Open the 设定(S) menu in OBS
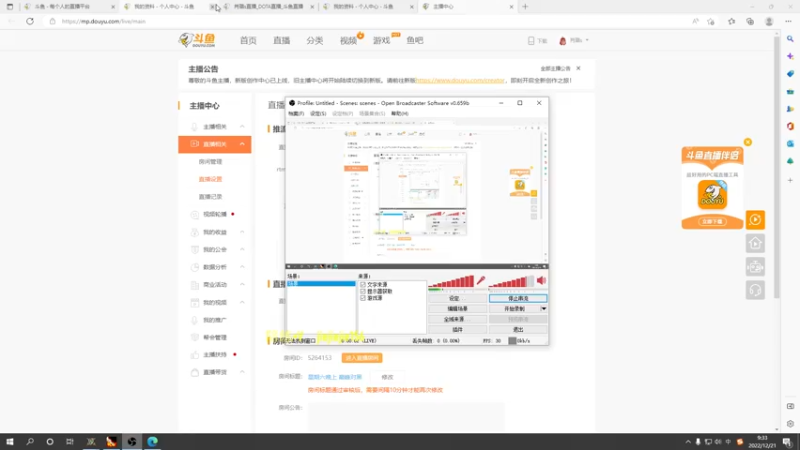Viewport: 800px width, 450px height. 318,113
